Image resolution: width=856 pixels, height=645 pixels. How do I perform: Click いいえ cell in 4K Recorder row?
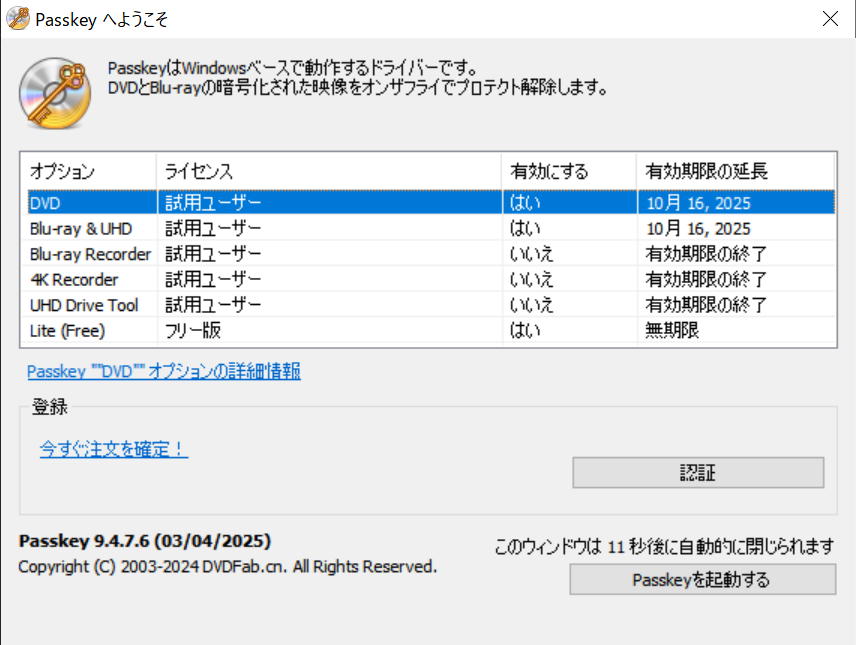click(x=532, y=280)
